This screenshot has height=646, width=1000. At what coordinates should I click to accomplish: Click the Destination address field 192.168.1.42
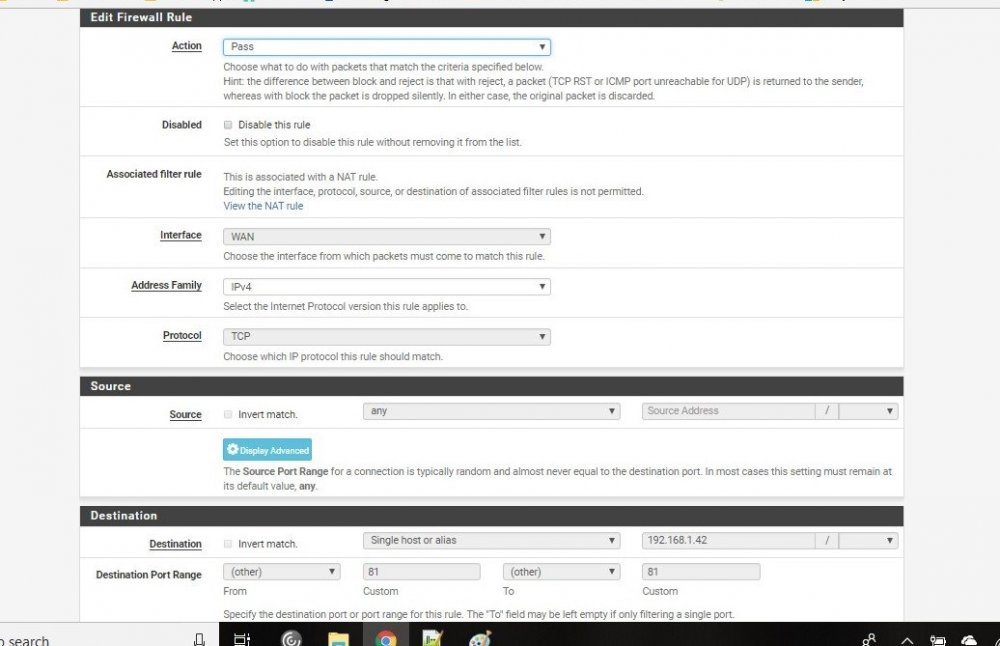[x=728, y=541]
